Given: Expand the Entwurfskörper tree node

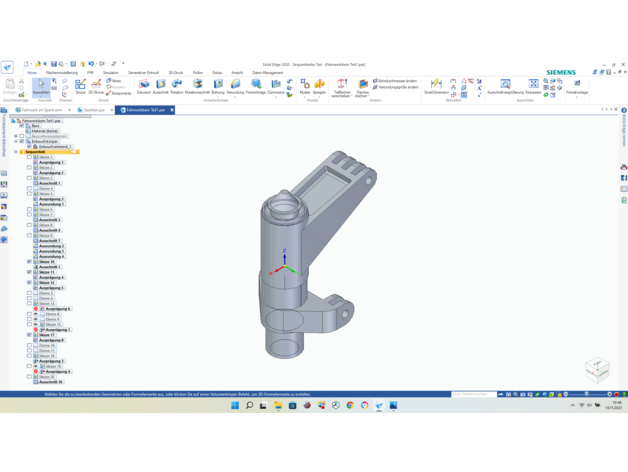Looking at the screenshot, I should click(x=16, y=141).
